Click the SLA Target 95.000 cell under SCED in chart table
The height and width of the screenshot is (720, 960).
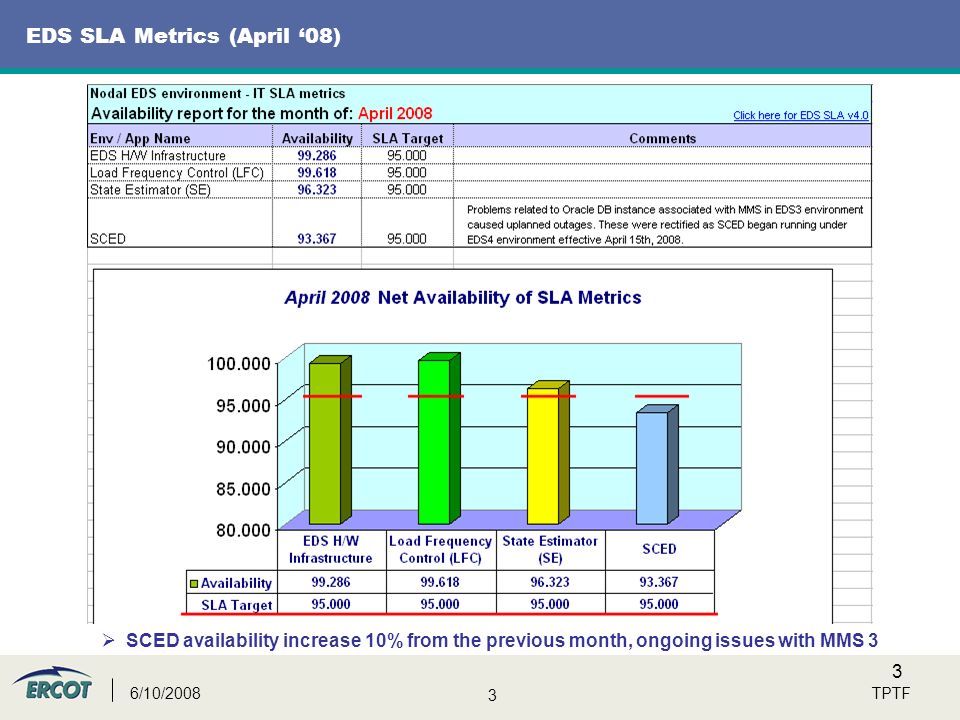659,604
